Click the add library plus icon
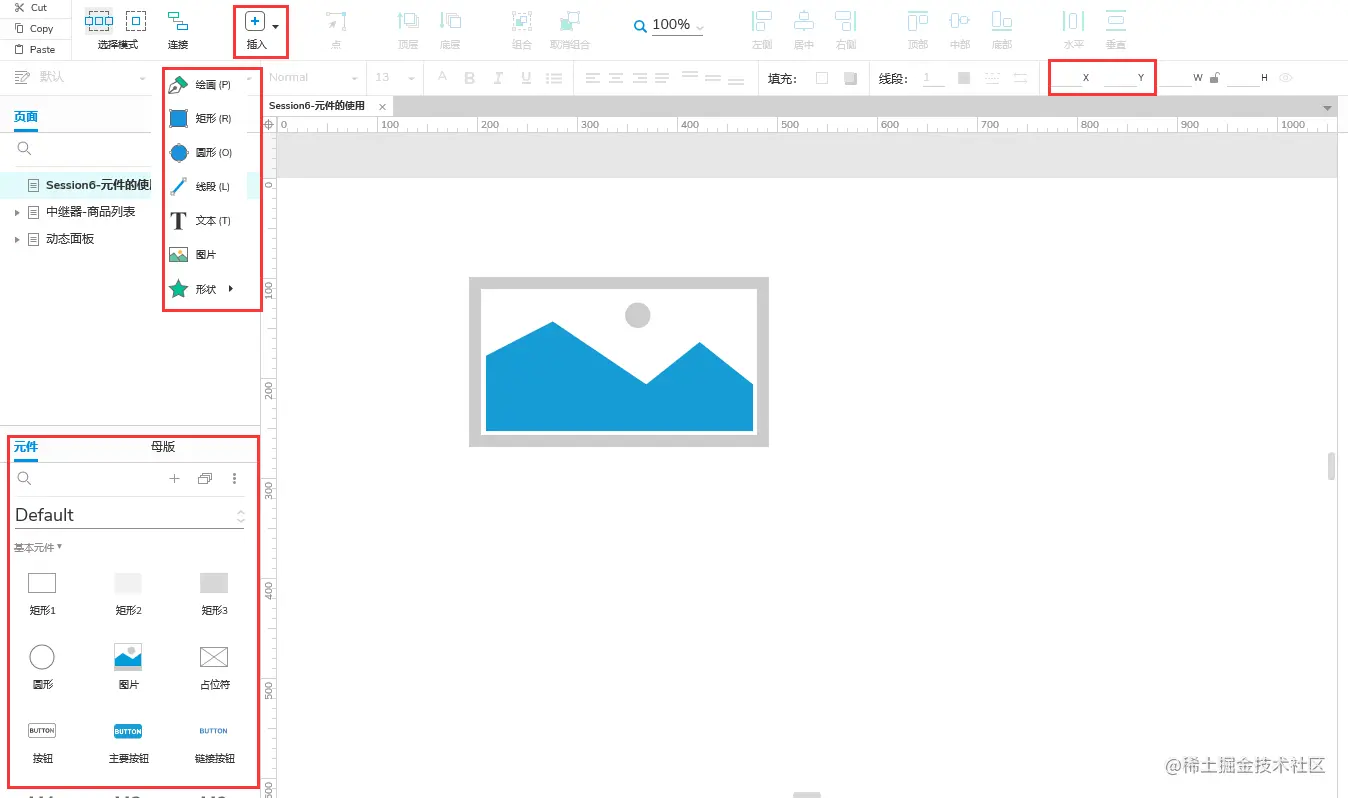Image resolution: width=1348 pixels, height=798 pixels. coord(174,479)
